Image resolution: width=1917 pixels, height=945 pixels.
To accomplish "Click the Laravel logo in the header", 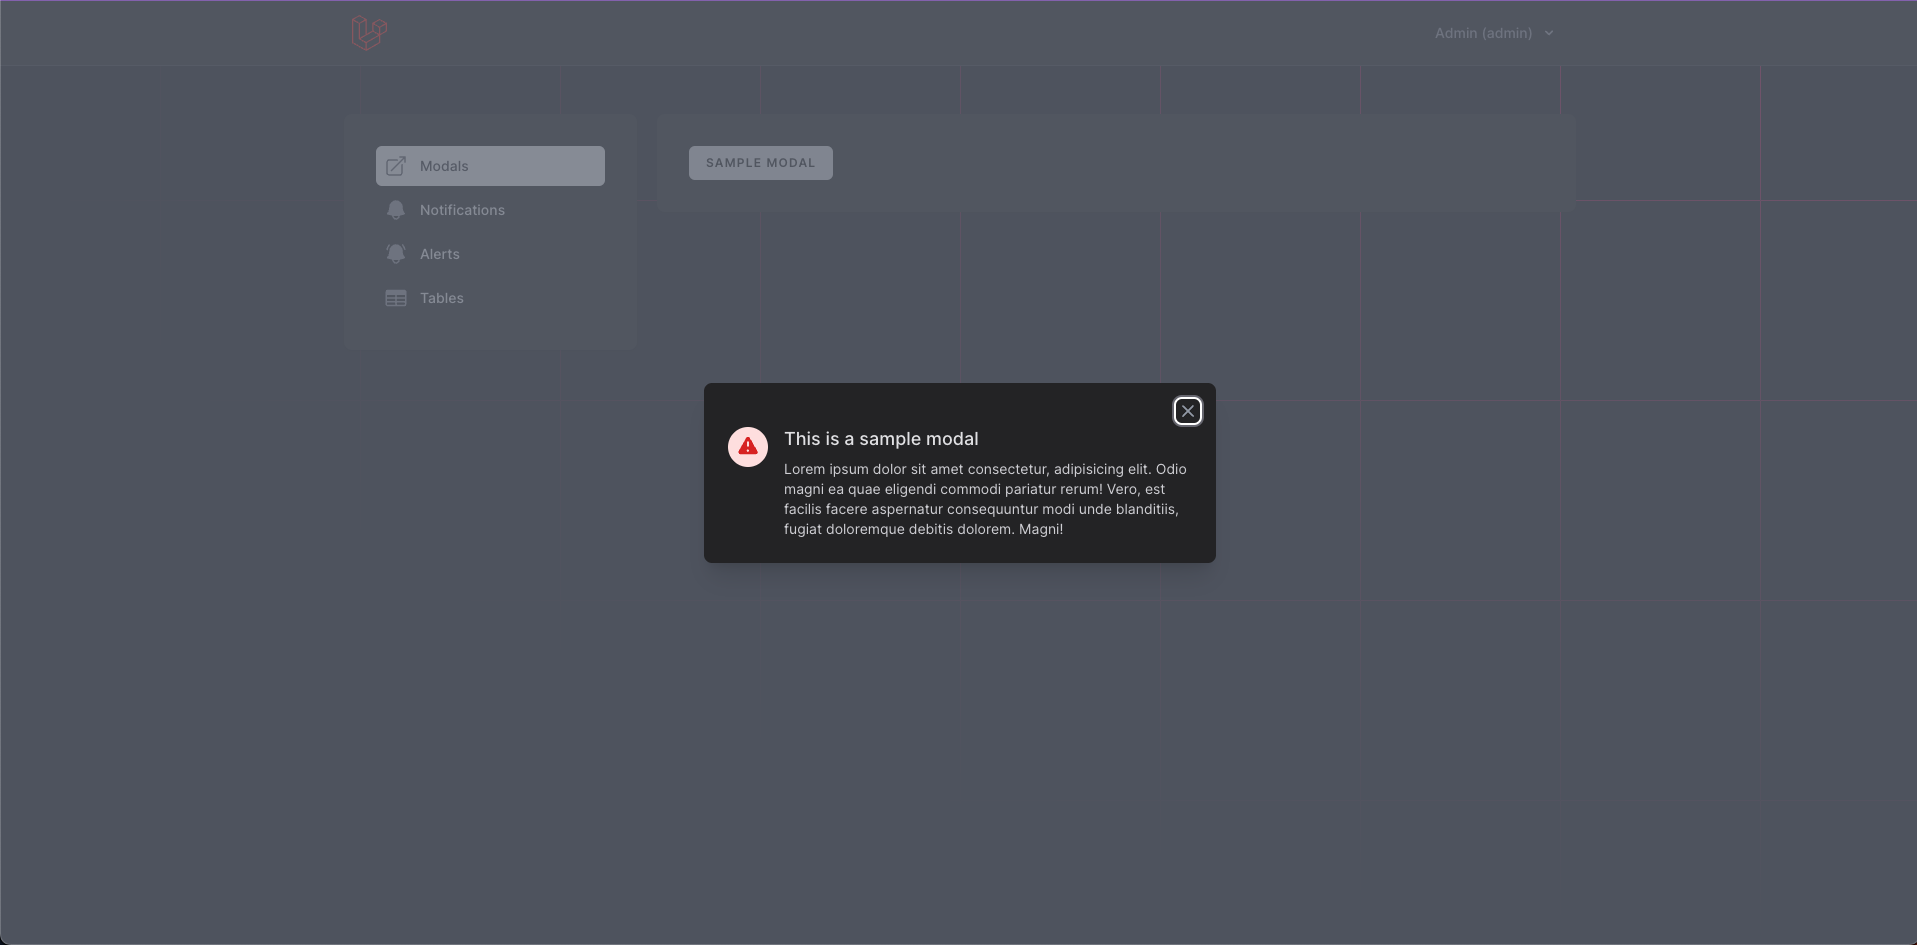I will click(369, 33).
